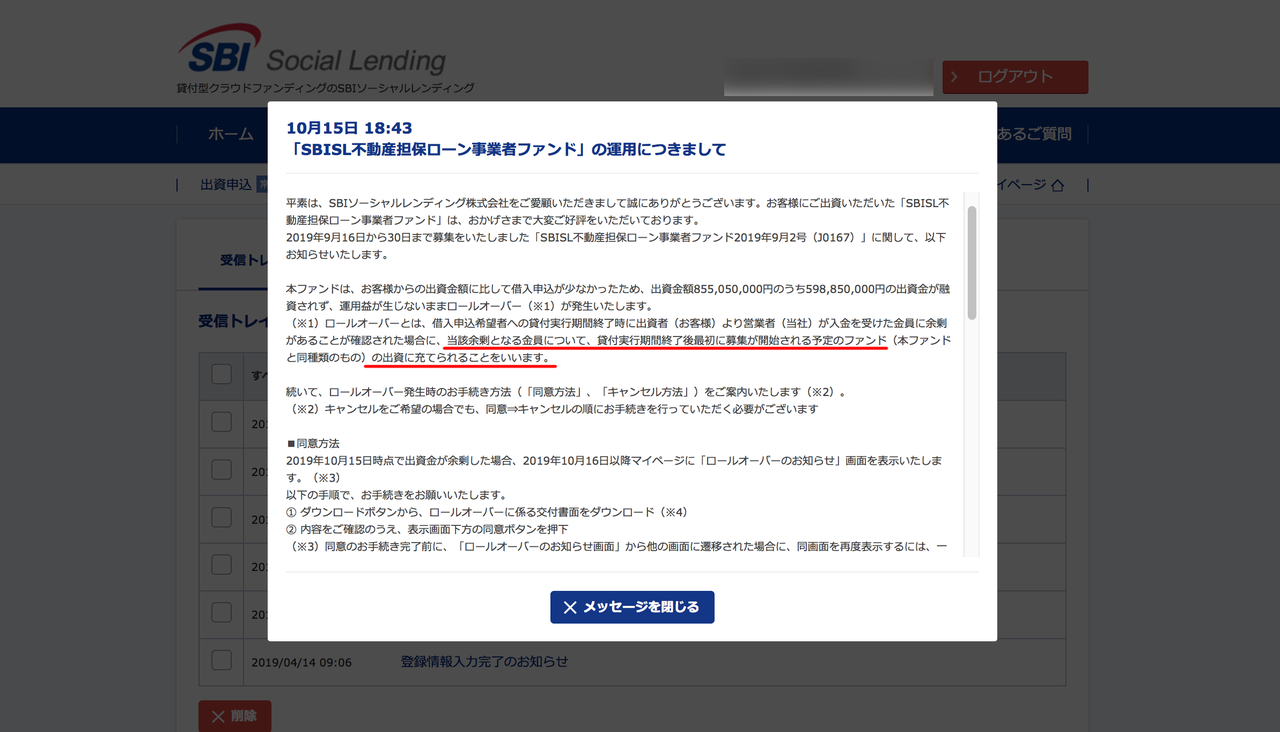Click the date text 2019/04/14 09:06
The height and width of the screenshot is (732, 1280).
point(301,662)
